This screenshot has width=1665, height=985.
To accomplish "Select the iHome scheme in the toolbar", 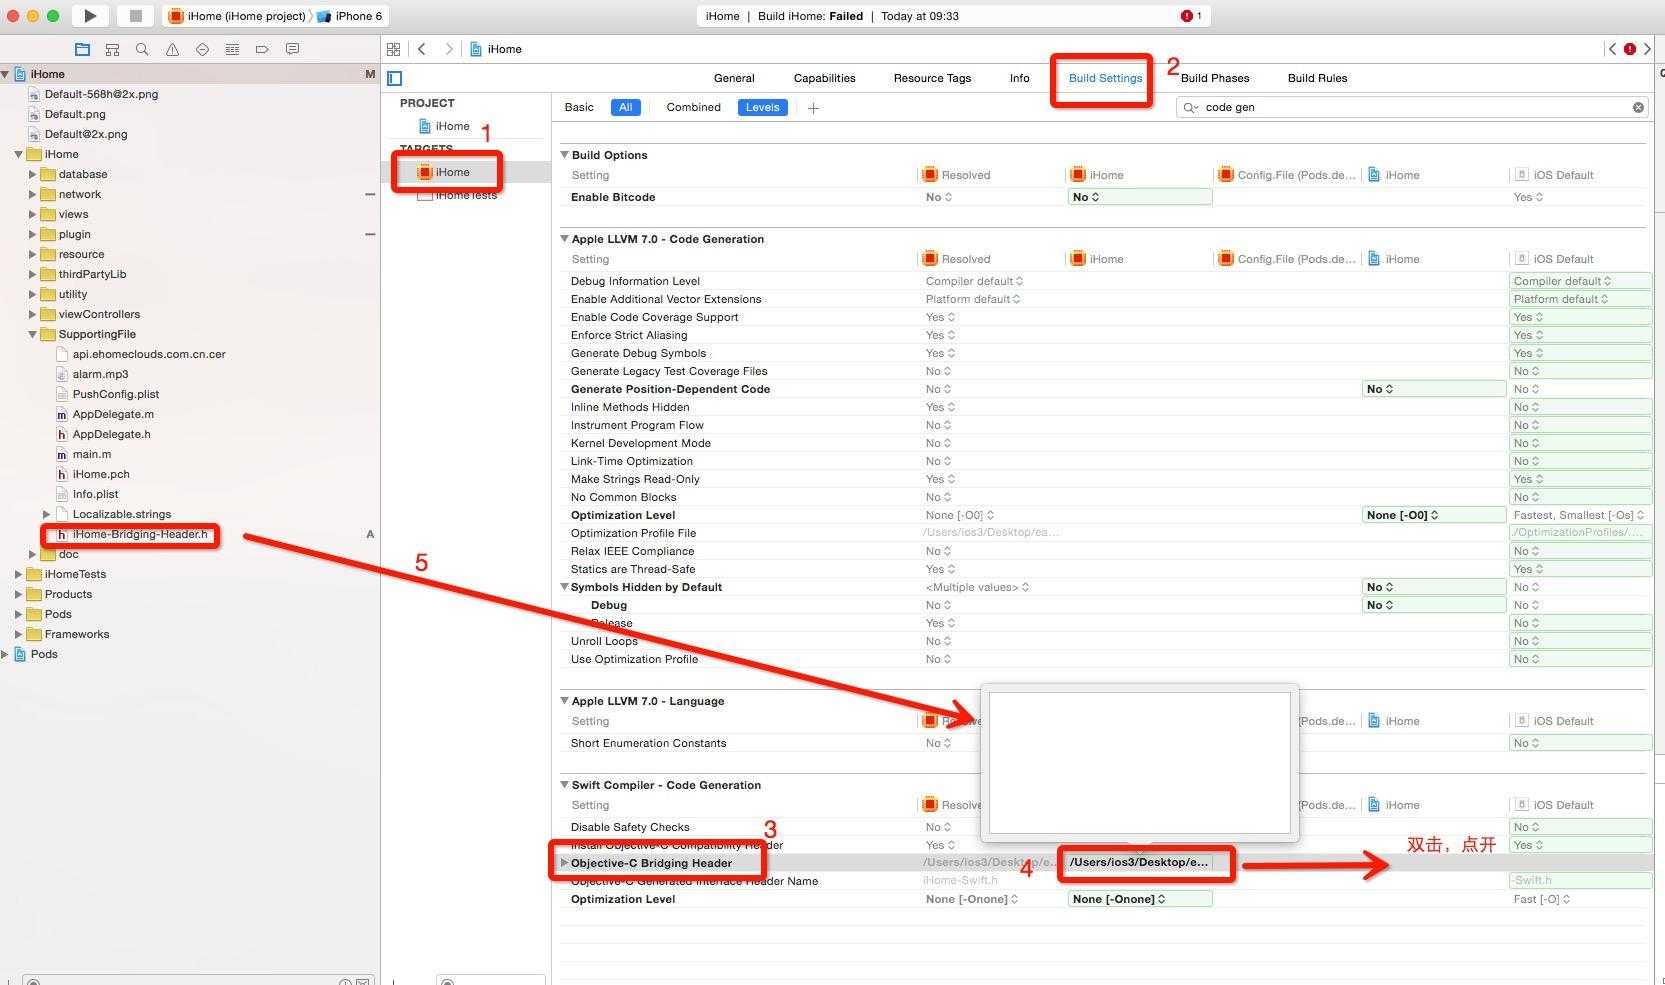I will pyautogui.click(x=237, y=16).
